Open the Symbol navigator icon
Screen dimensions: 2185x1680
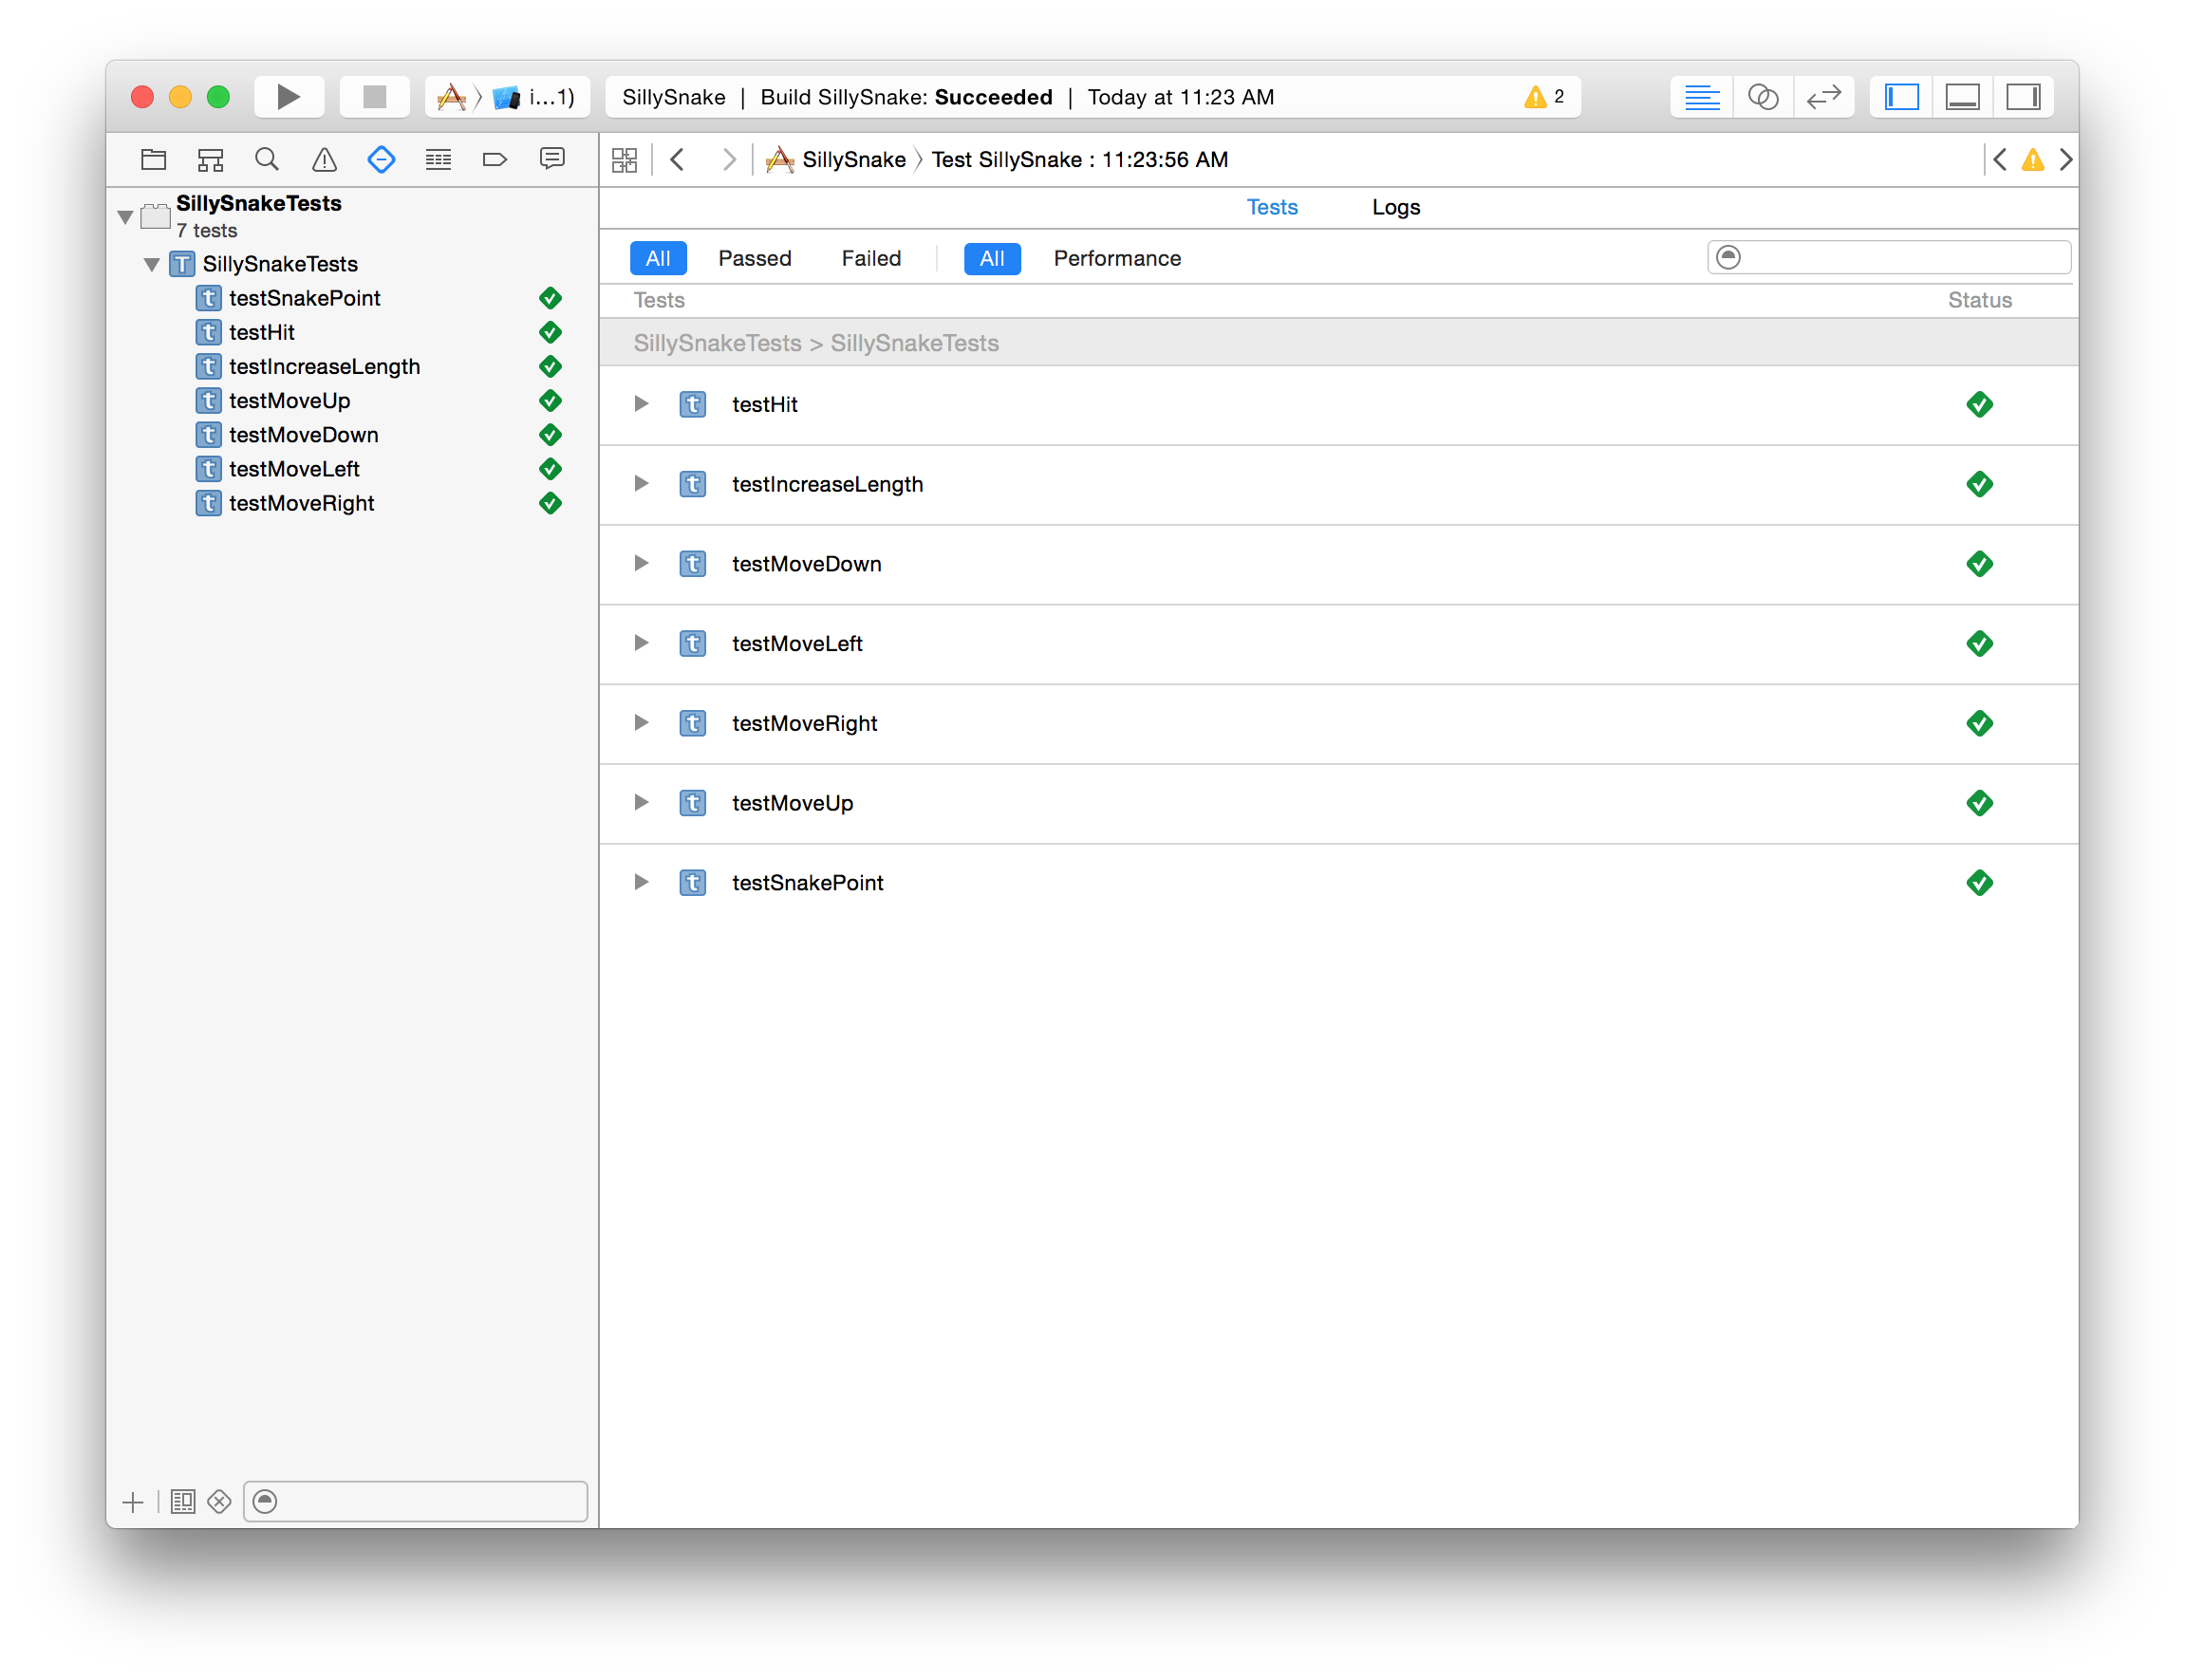tap(210, 159)
